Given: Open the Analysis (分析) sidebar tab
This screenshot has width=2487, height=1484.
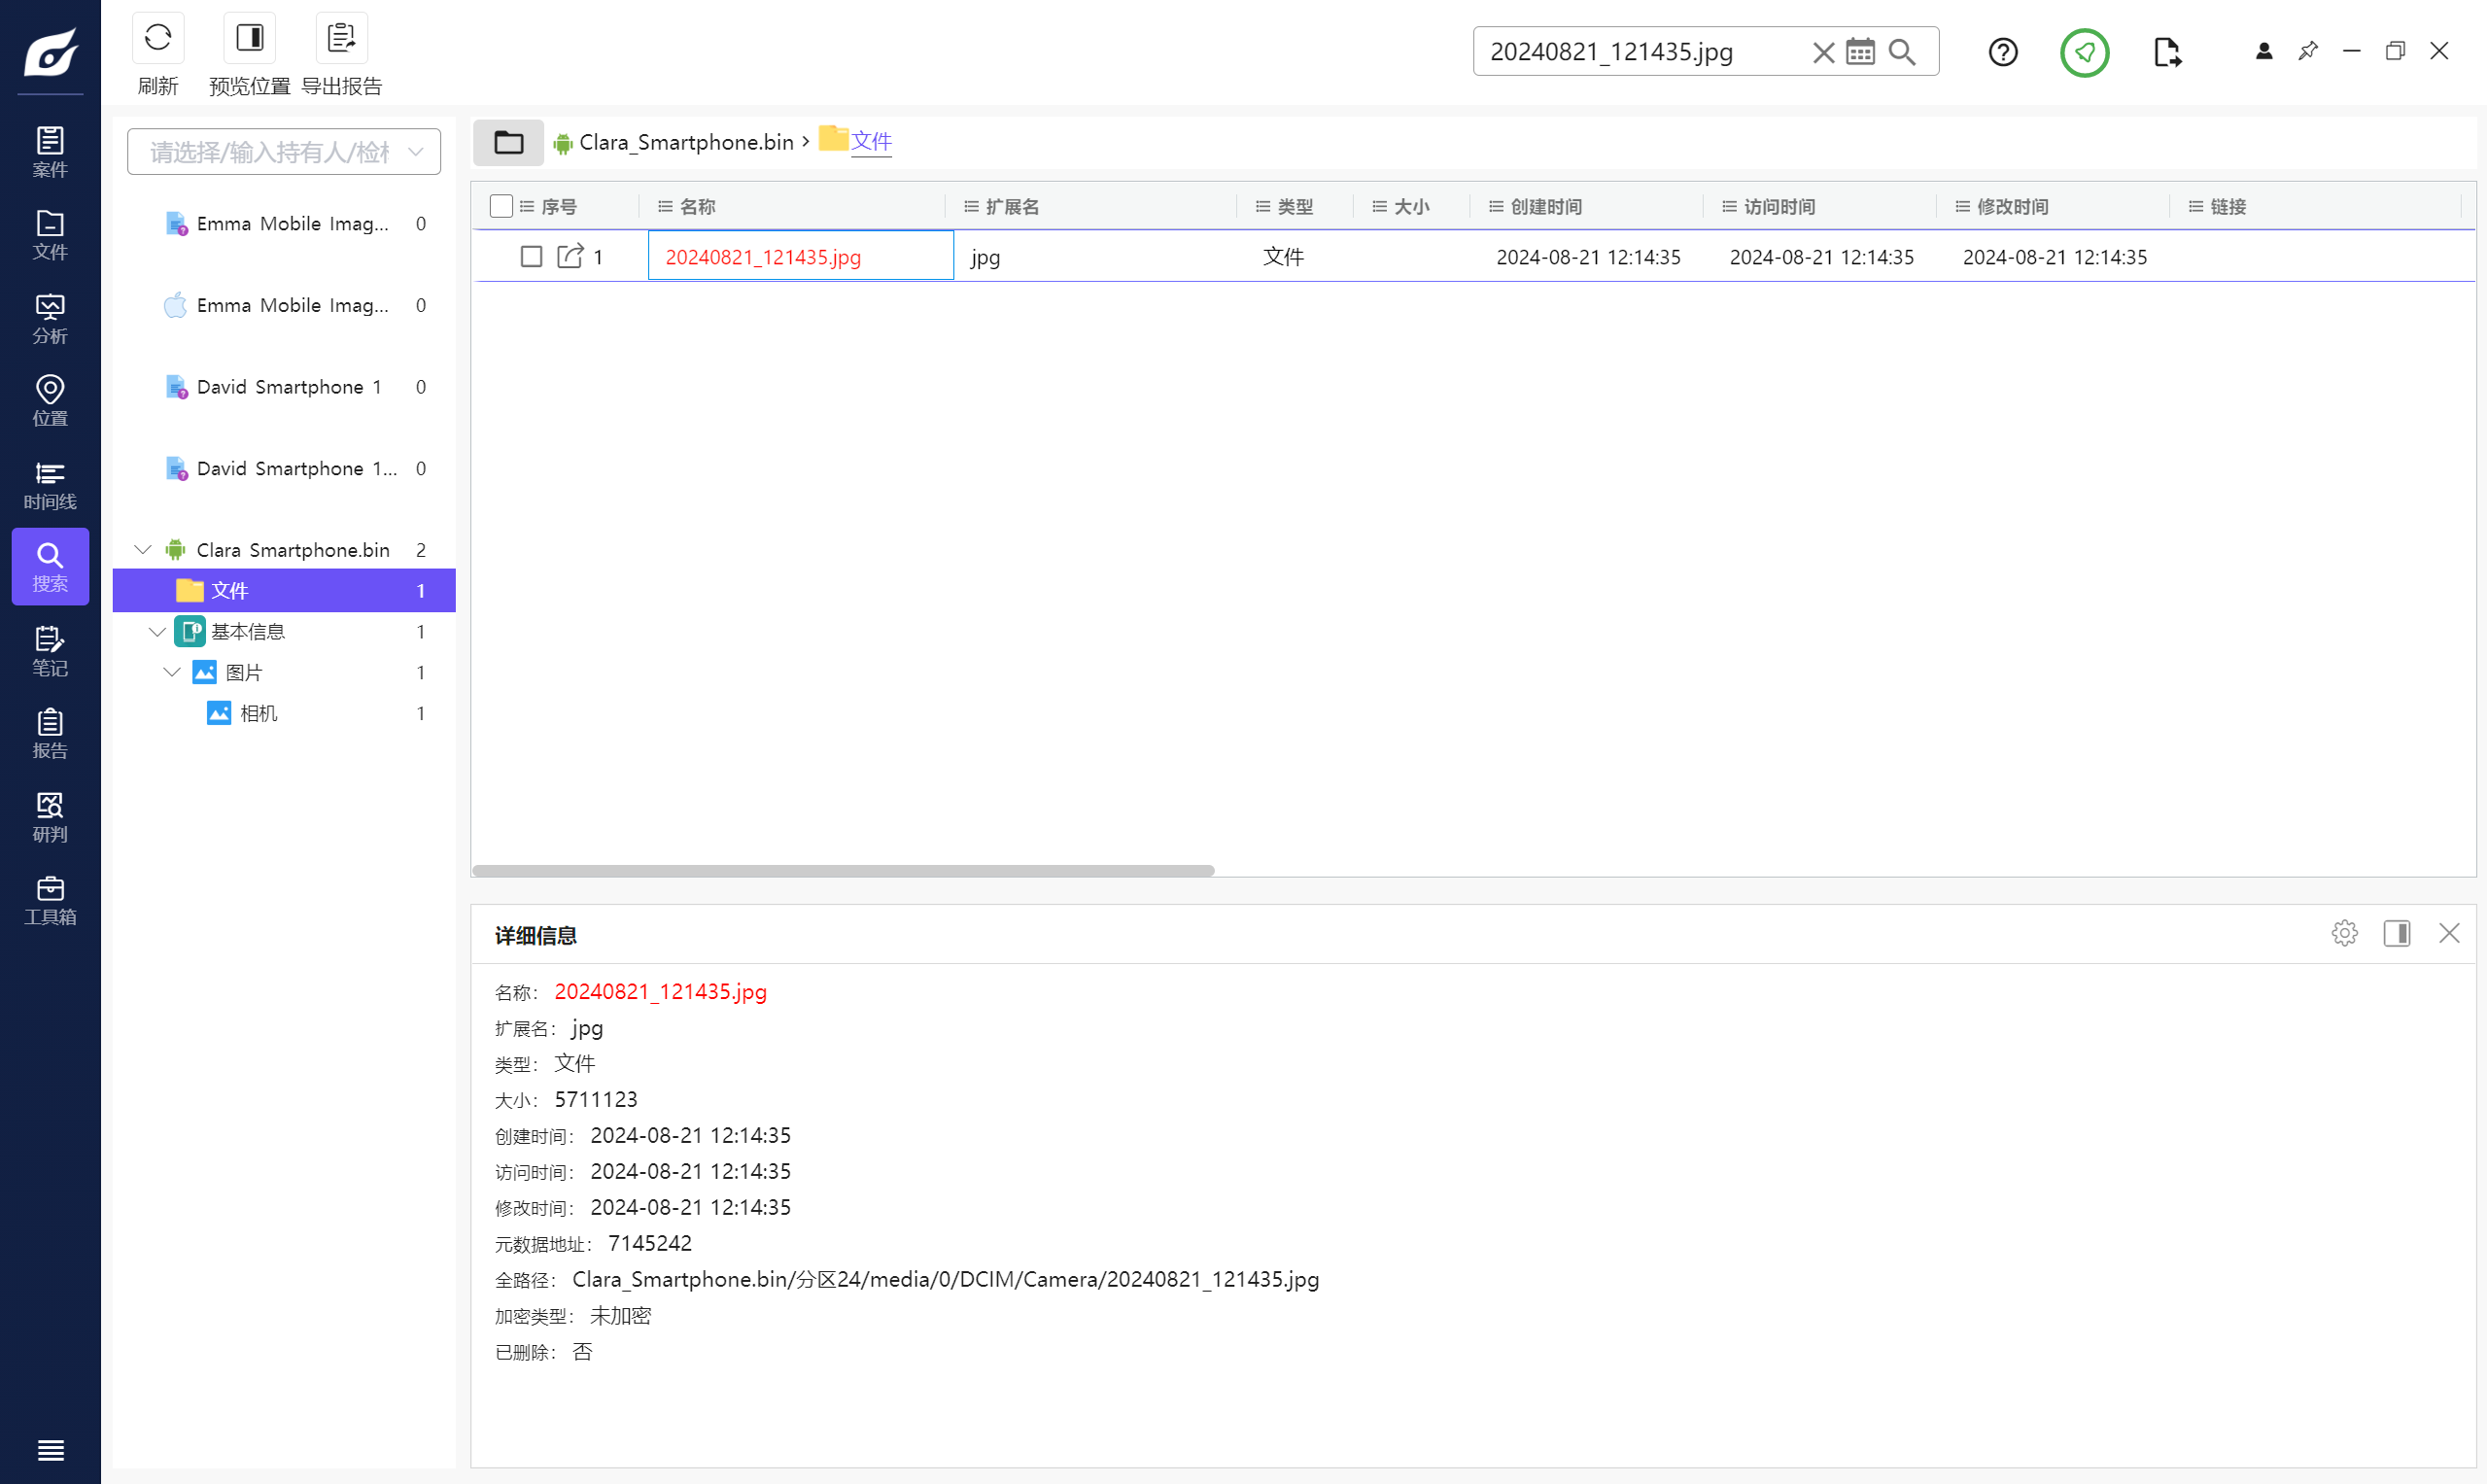Looking at the screenshot, I should click(50, 319).
